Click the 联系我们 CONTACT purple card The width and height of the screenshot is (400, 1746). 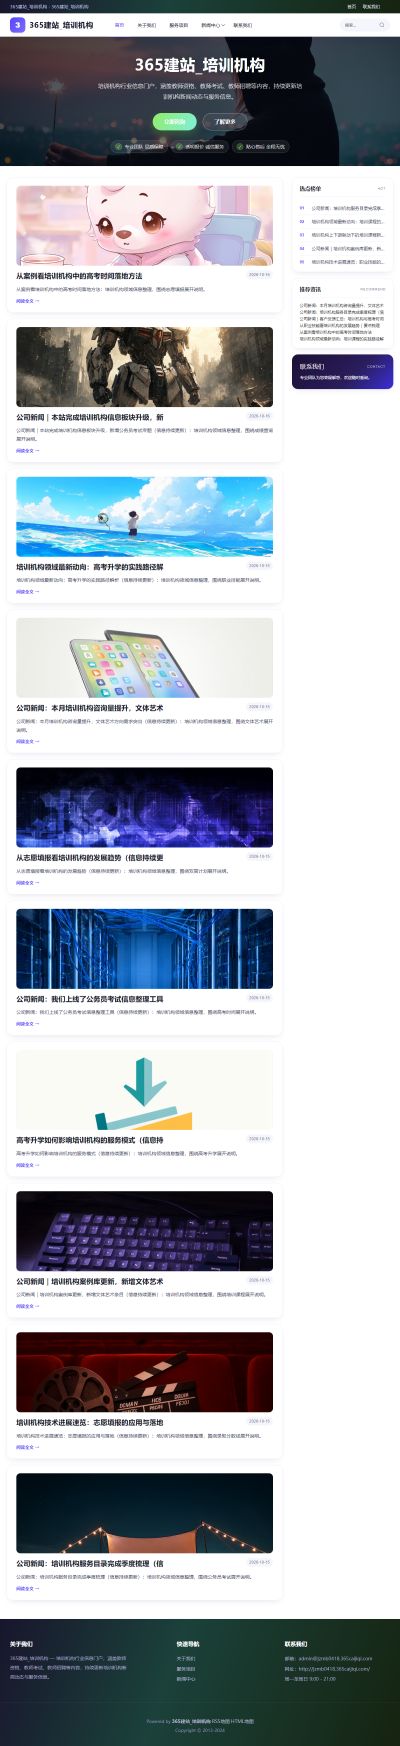coord(342,371)
